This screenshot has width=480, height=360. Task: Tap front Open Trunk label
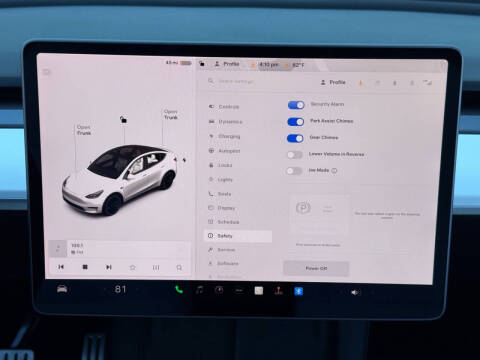coord(84,130)
